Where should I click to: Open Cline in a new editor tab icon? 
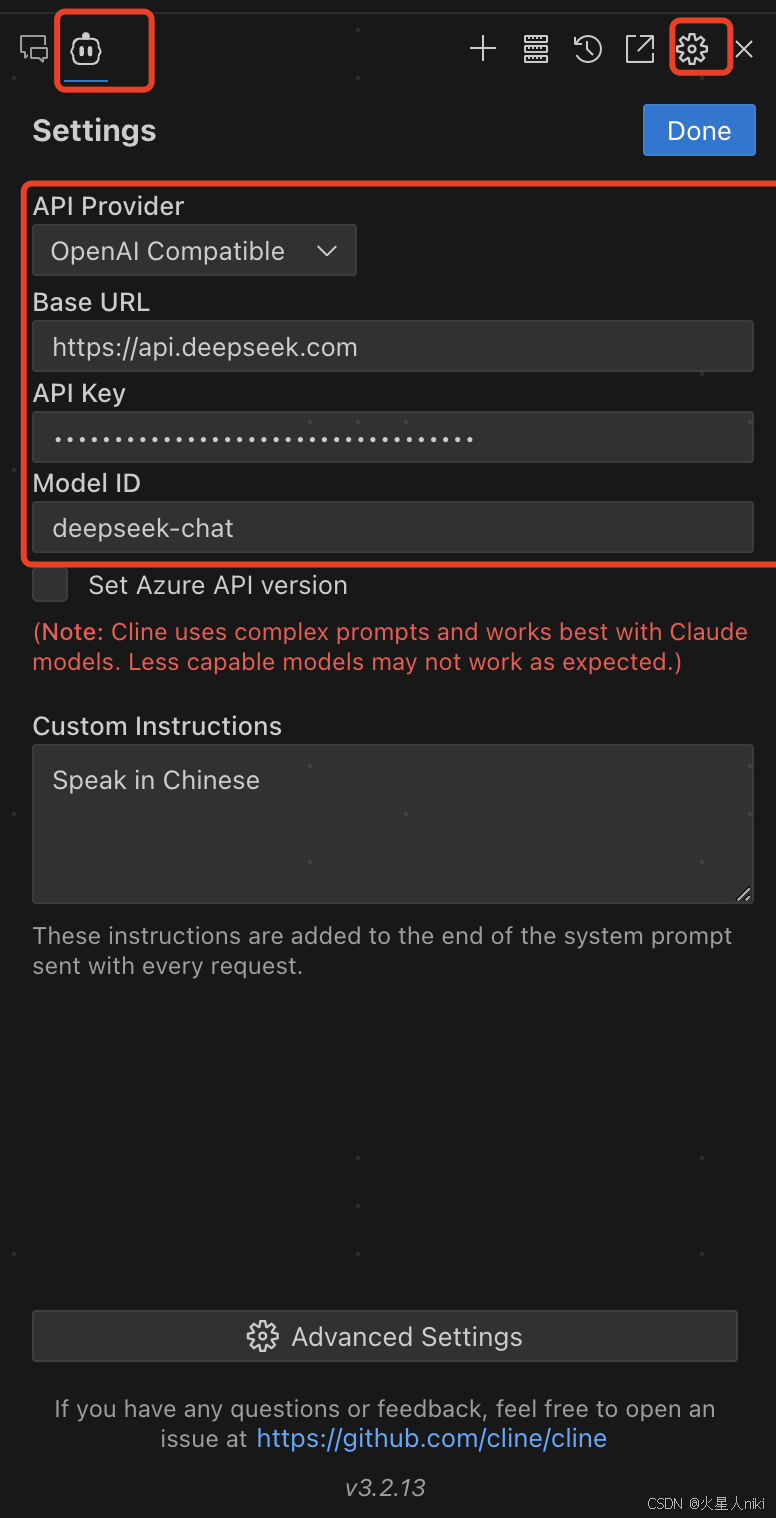(639, 48)
